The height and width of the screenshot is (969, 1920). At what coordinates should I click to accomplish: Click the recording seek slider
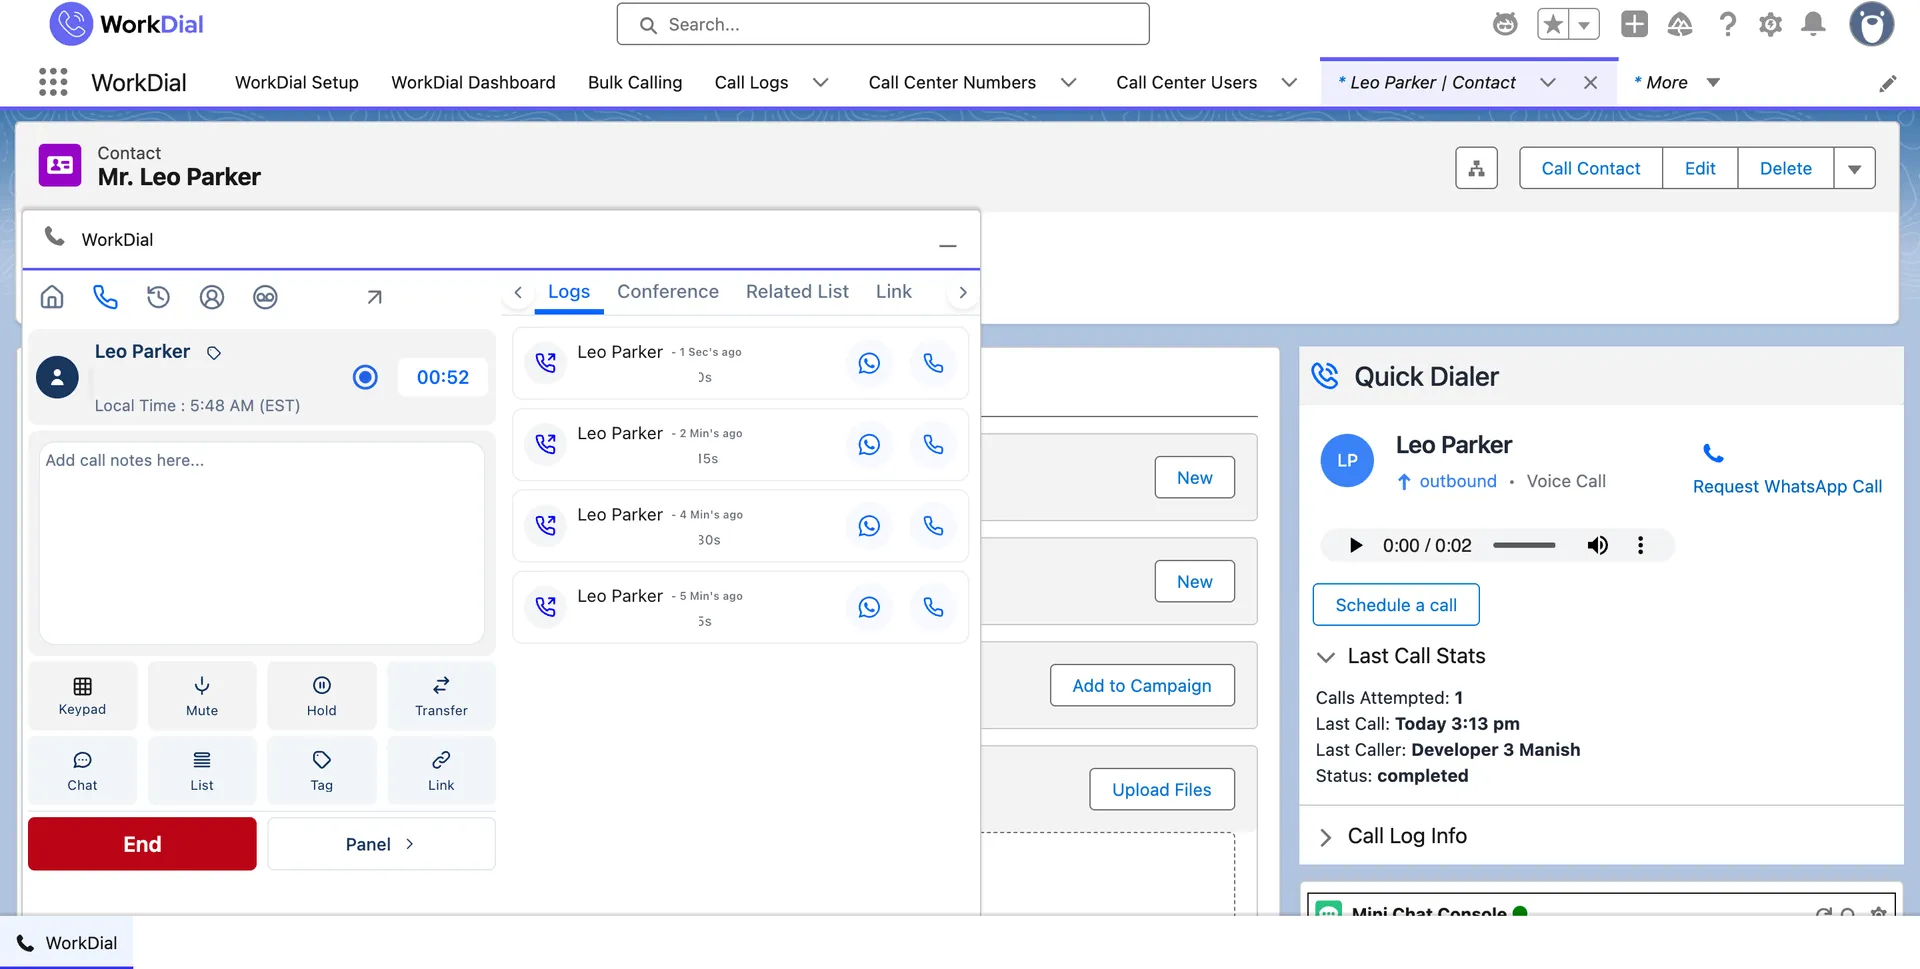[1524, 545]
